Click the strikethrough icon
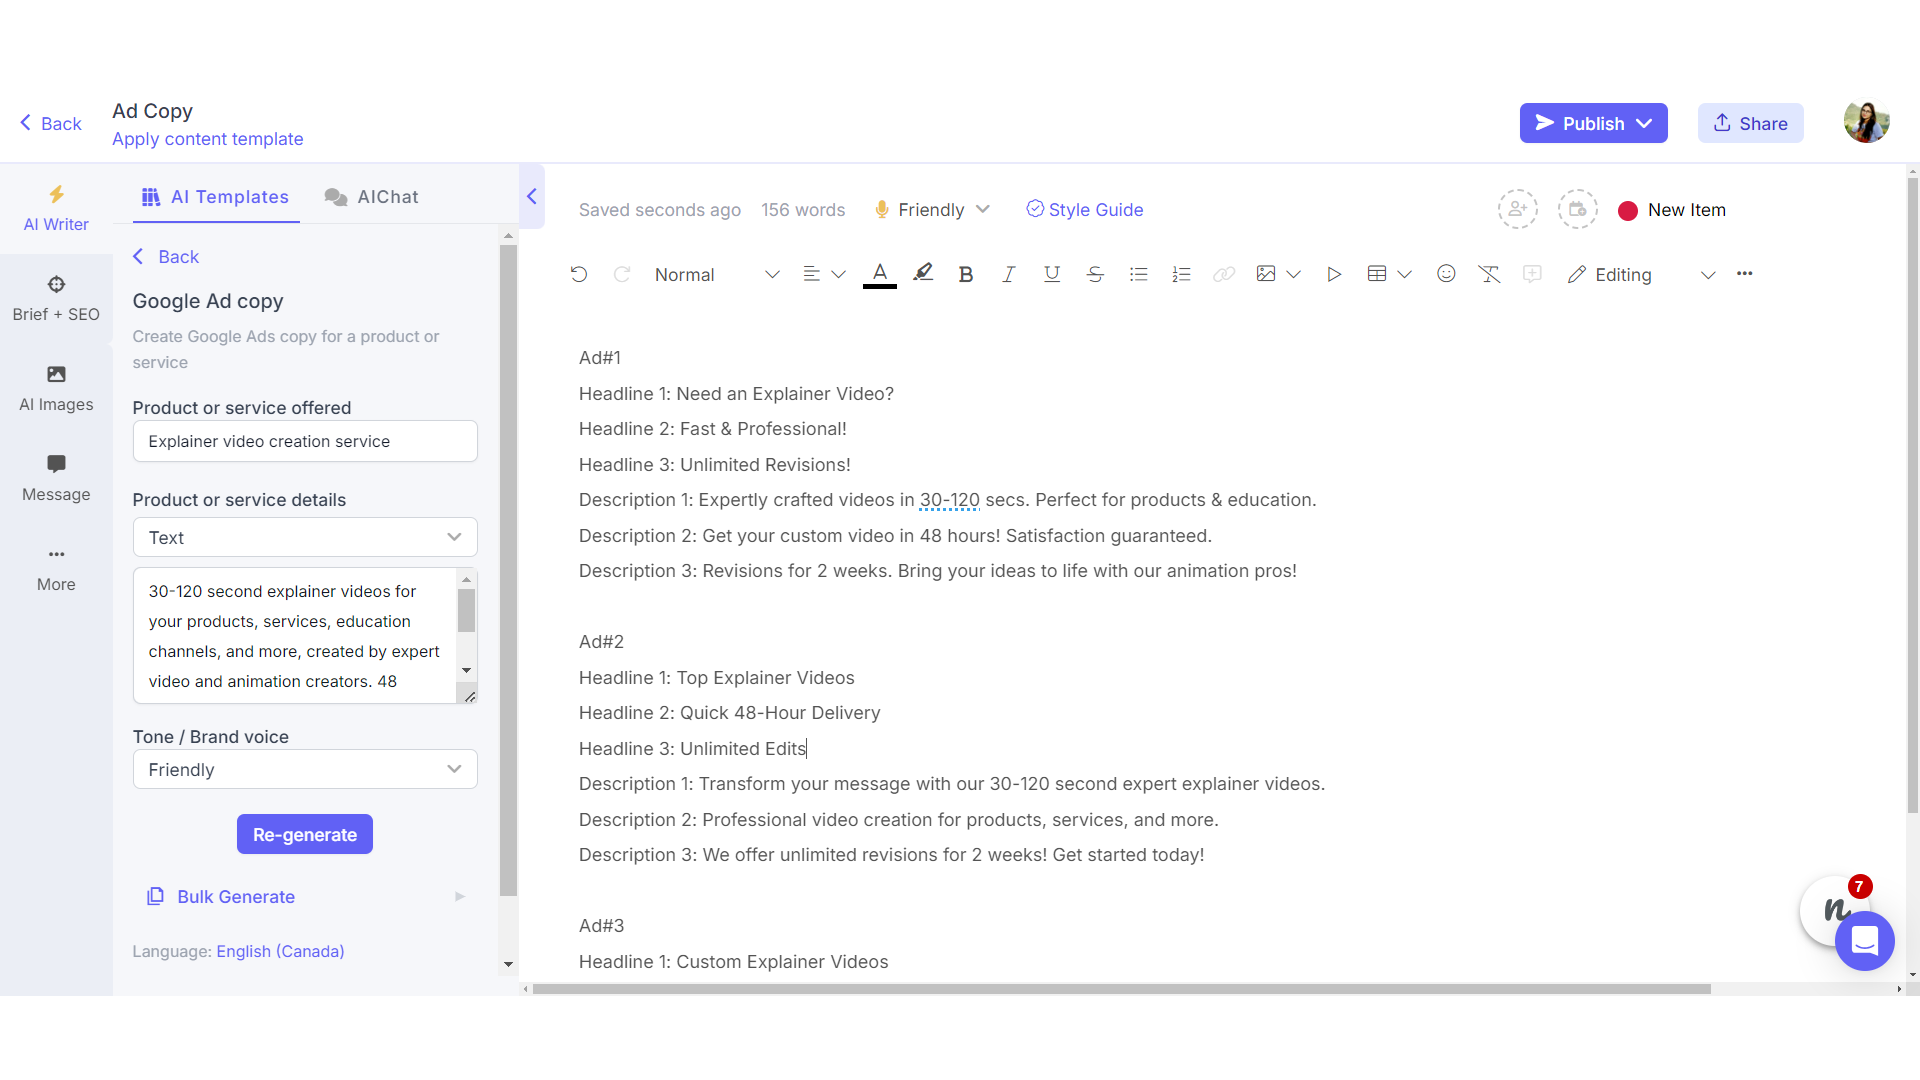This screenshot has width=1920, height=1080. [1095, 274]
